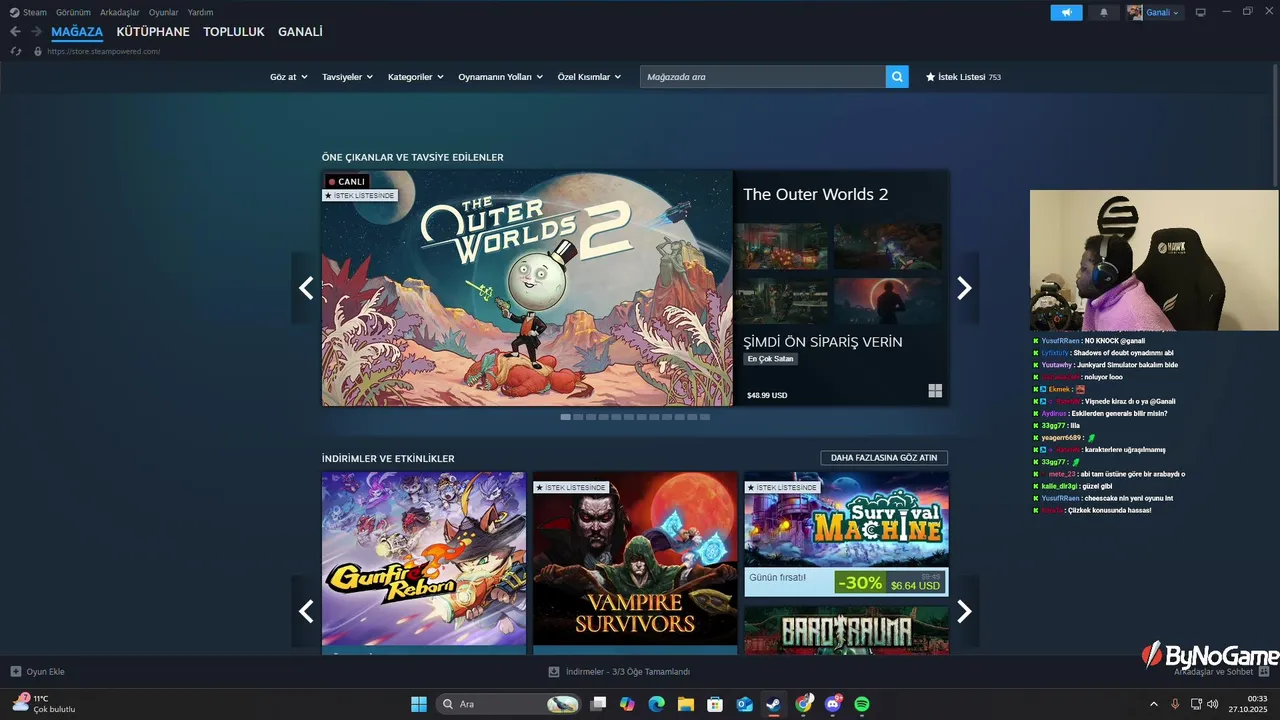This screenshot has height=720, width=1280.
Task: Switch to the TOPLULUK tab
Action: (x=234, y=32)
